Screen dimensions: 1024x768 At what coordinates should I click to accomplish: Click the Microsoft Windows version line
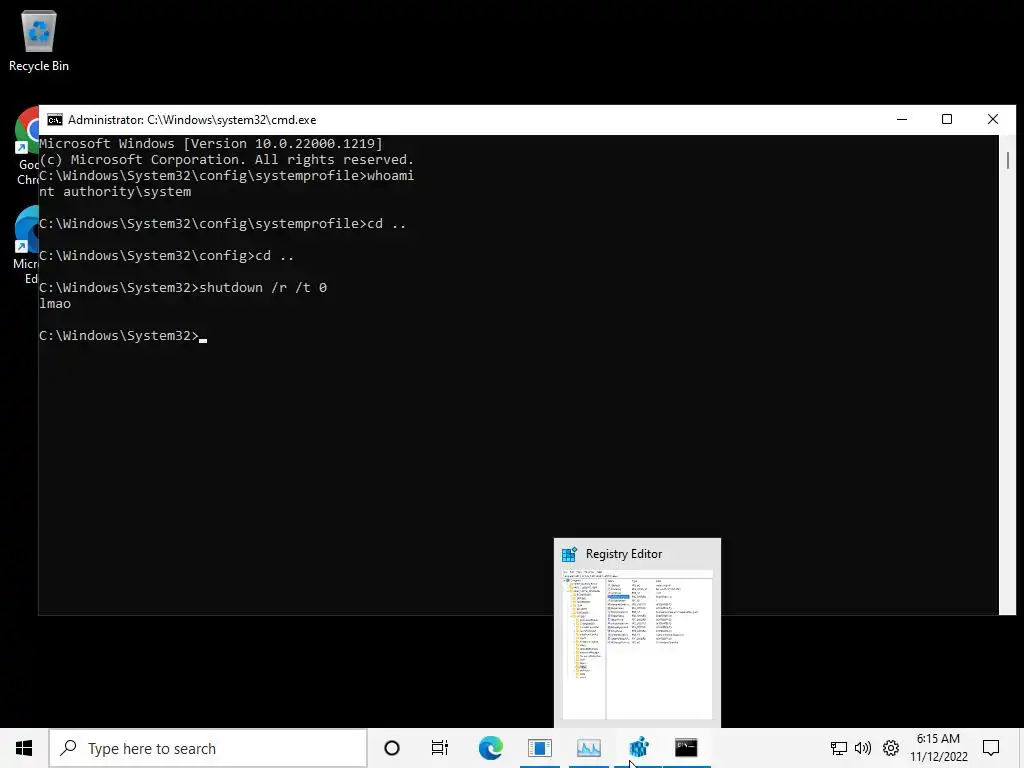pyautogui.click(x=211, y=144)
